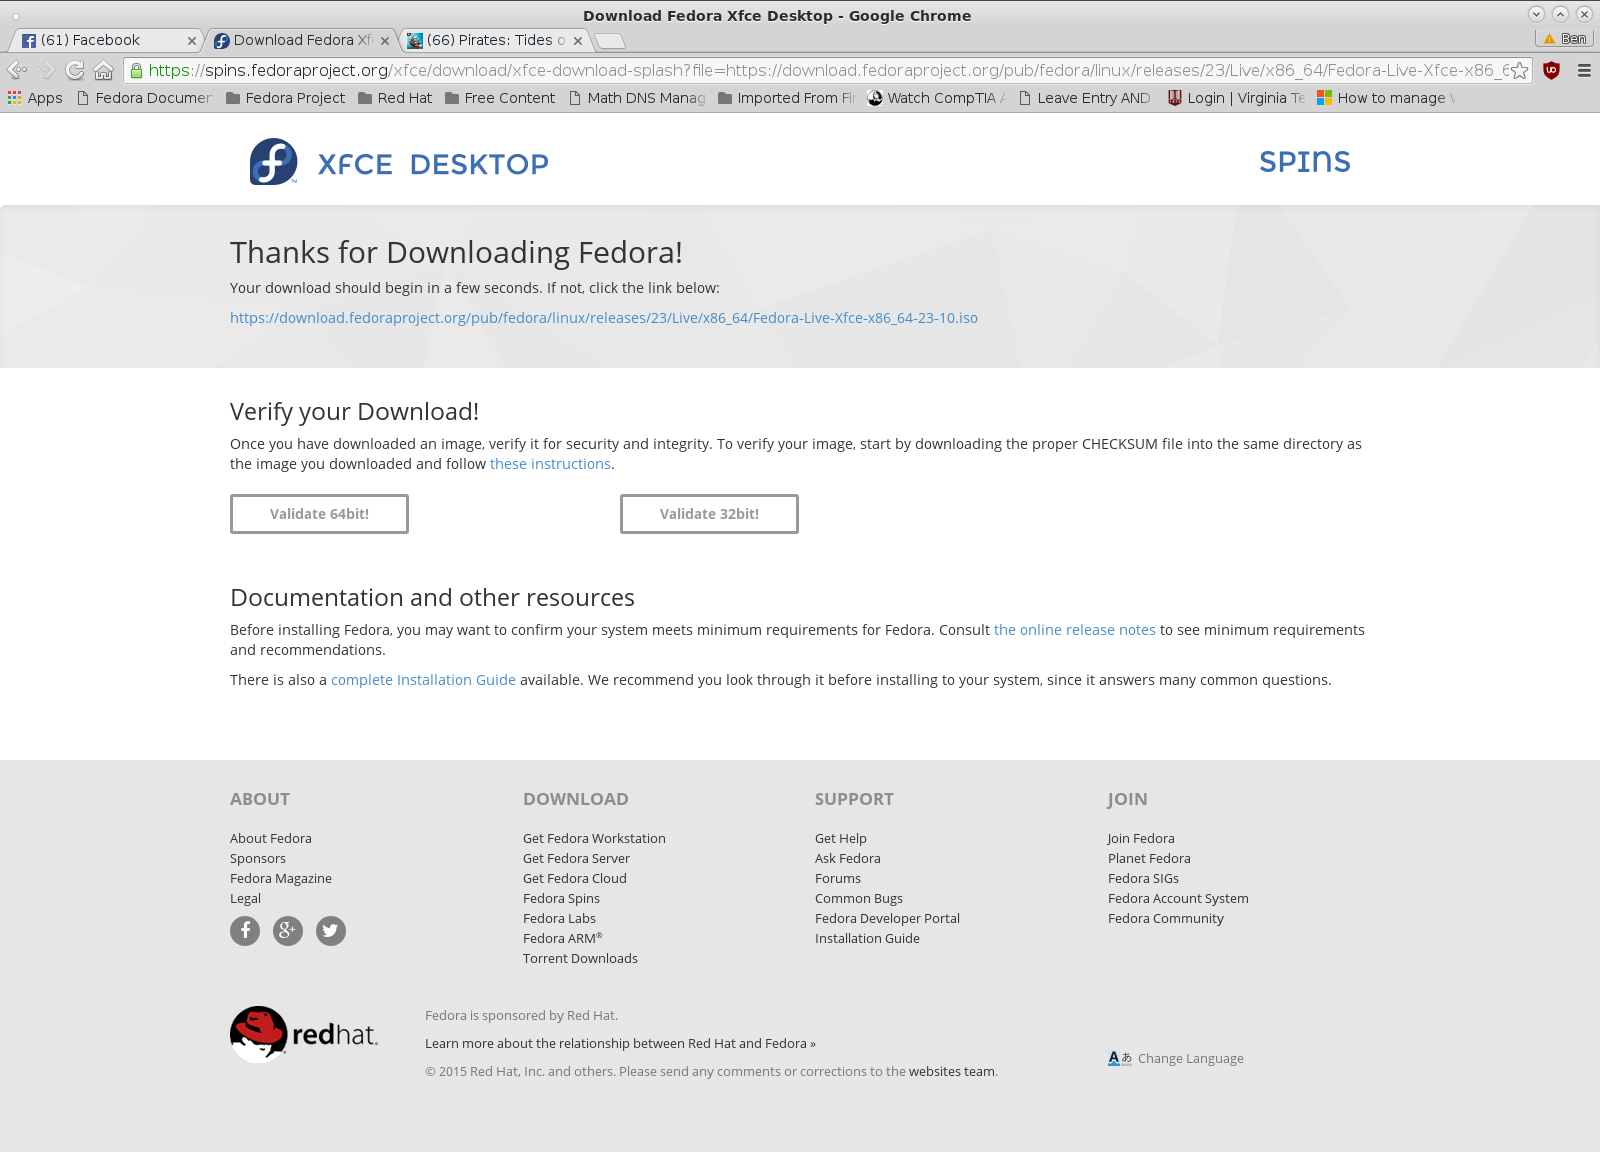Click the Validate 64bit! button

(x=319, y=514)
